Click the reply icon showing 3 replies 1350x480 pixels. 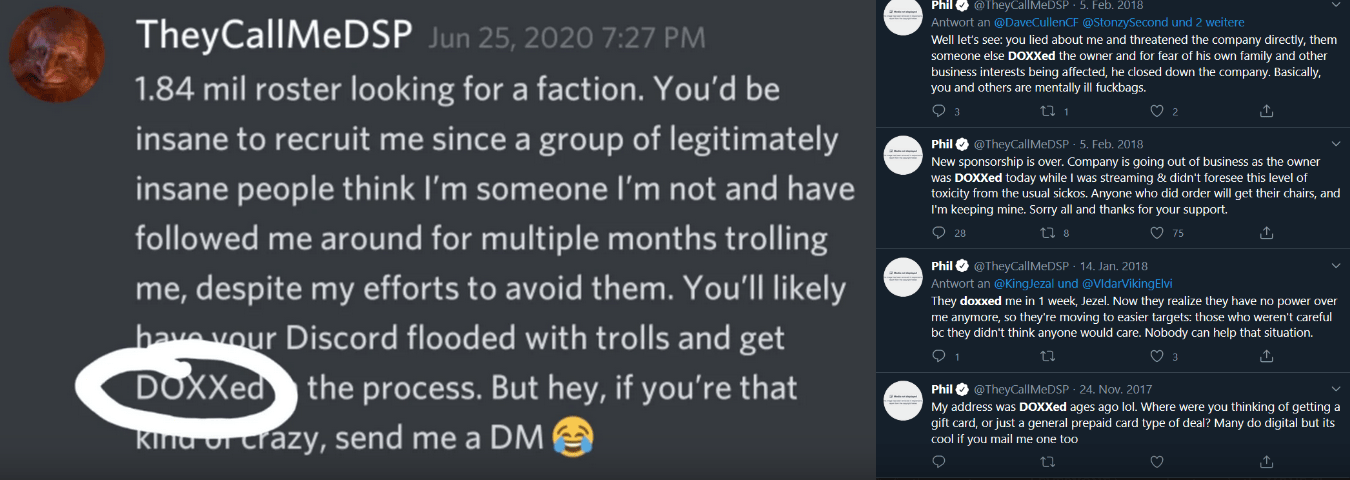tap(938, 111)
